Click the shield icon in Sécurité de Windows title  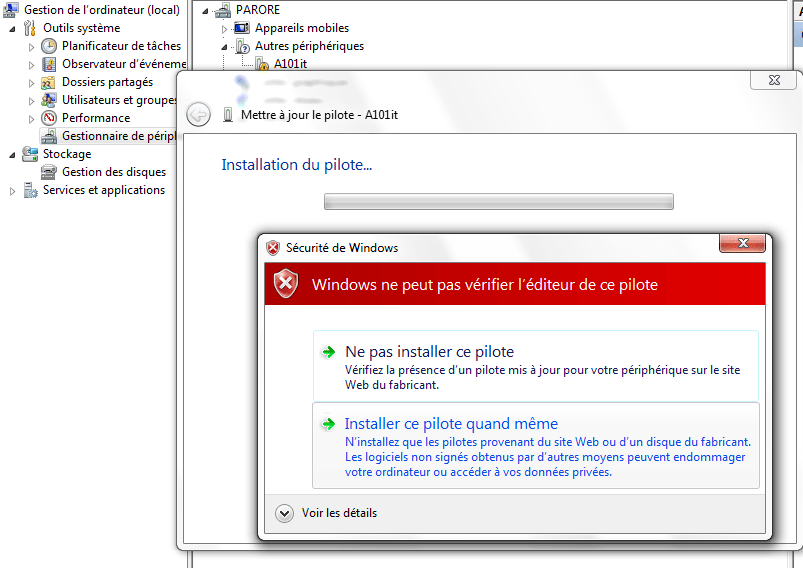[273, 248]
